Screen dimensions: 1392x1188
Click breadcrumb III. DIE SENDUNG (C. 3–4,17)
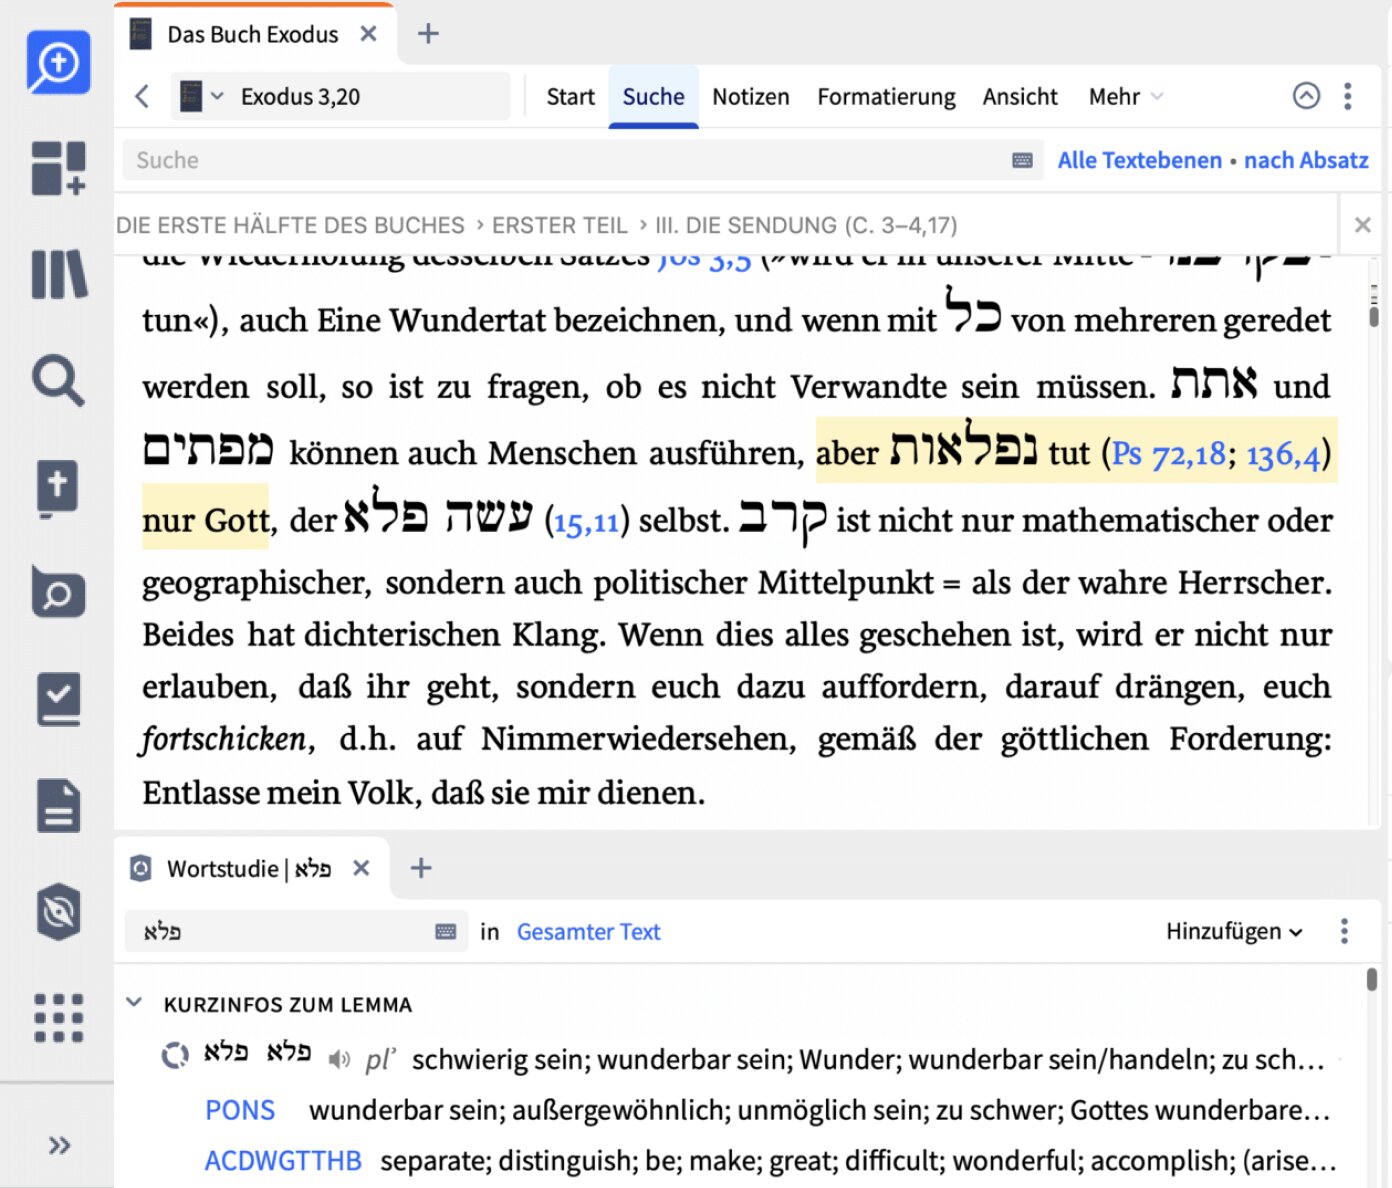click(805, 225)
